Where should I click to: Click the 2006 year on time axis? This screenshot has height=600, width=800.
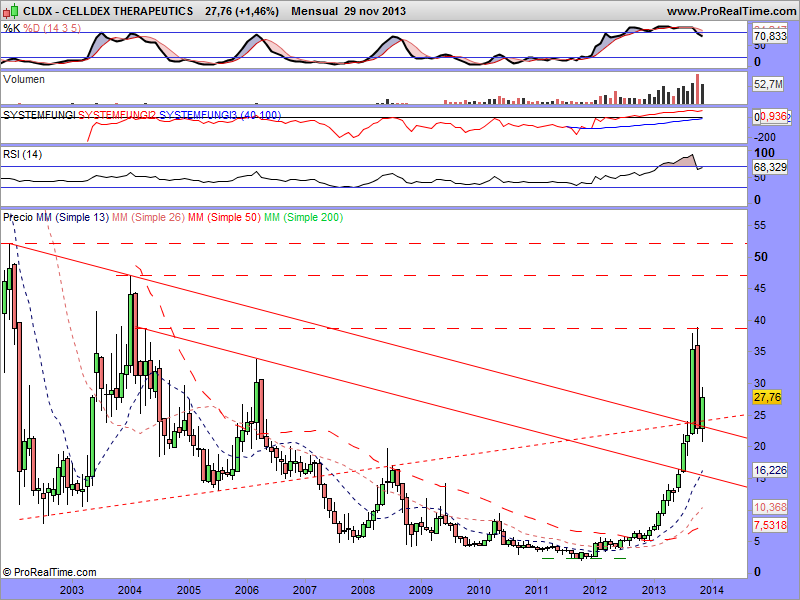pyautogui.click(x=246, y=590)
